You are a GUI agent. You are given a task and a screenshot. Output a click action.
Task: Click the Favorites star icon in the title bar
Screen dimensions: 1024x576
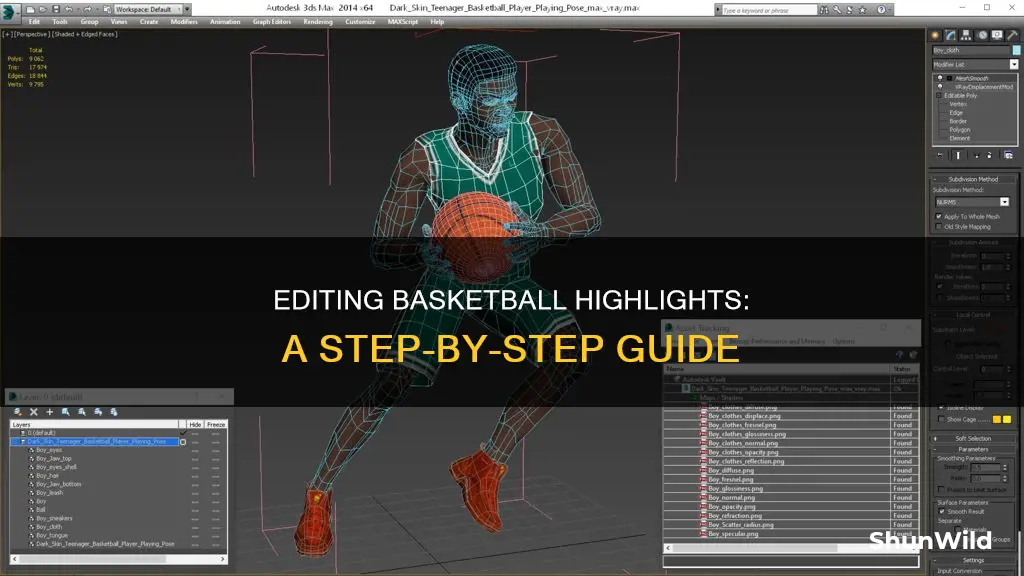click(863, 10)
